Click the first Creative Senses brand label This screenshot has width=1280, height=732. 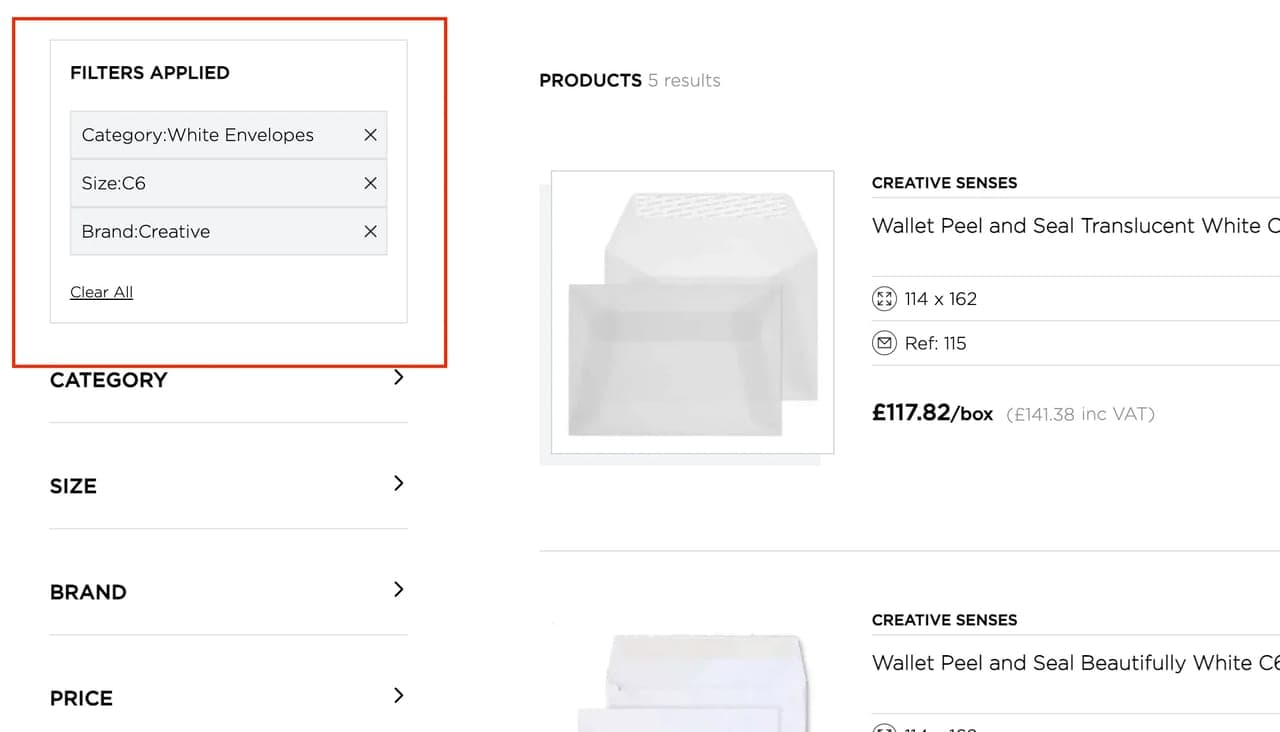(944, 183)
